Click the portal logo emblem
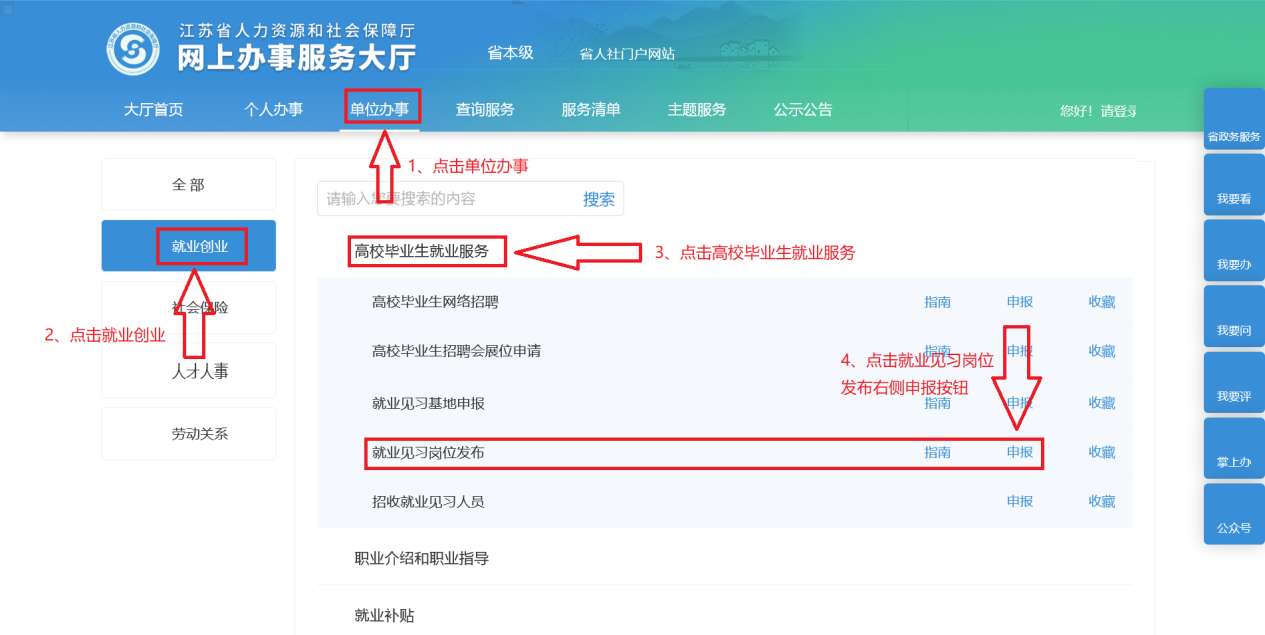The height and width of the screenshot is (635, 1265). pos(133,49)
